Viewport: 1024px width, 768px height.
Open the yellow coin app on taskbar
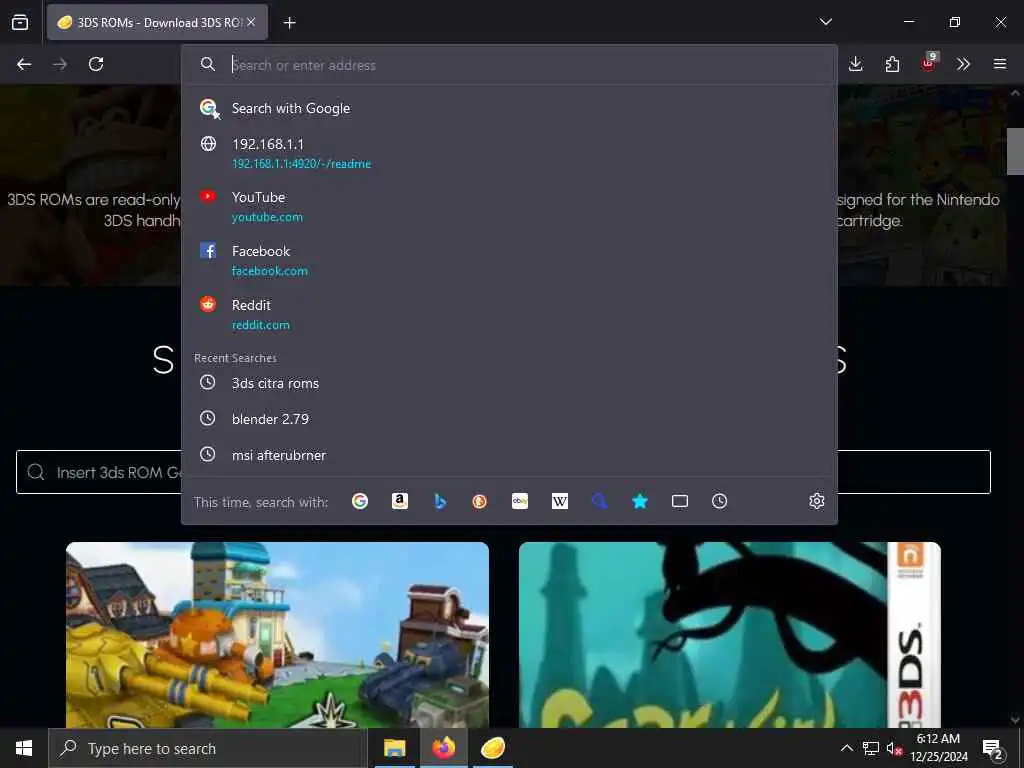pyautogui.click(x=493, y=748)
